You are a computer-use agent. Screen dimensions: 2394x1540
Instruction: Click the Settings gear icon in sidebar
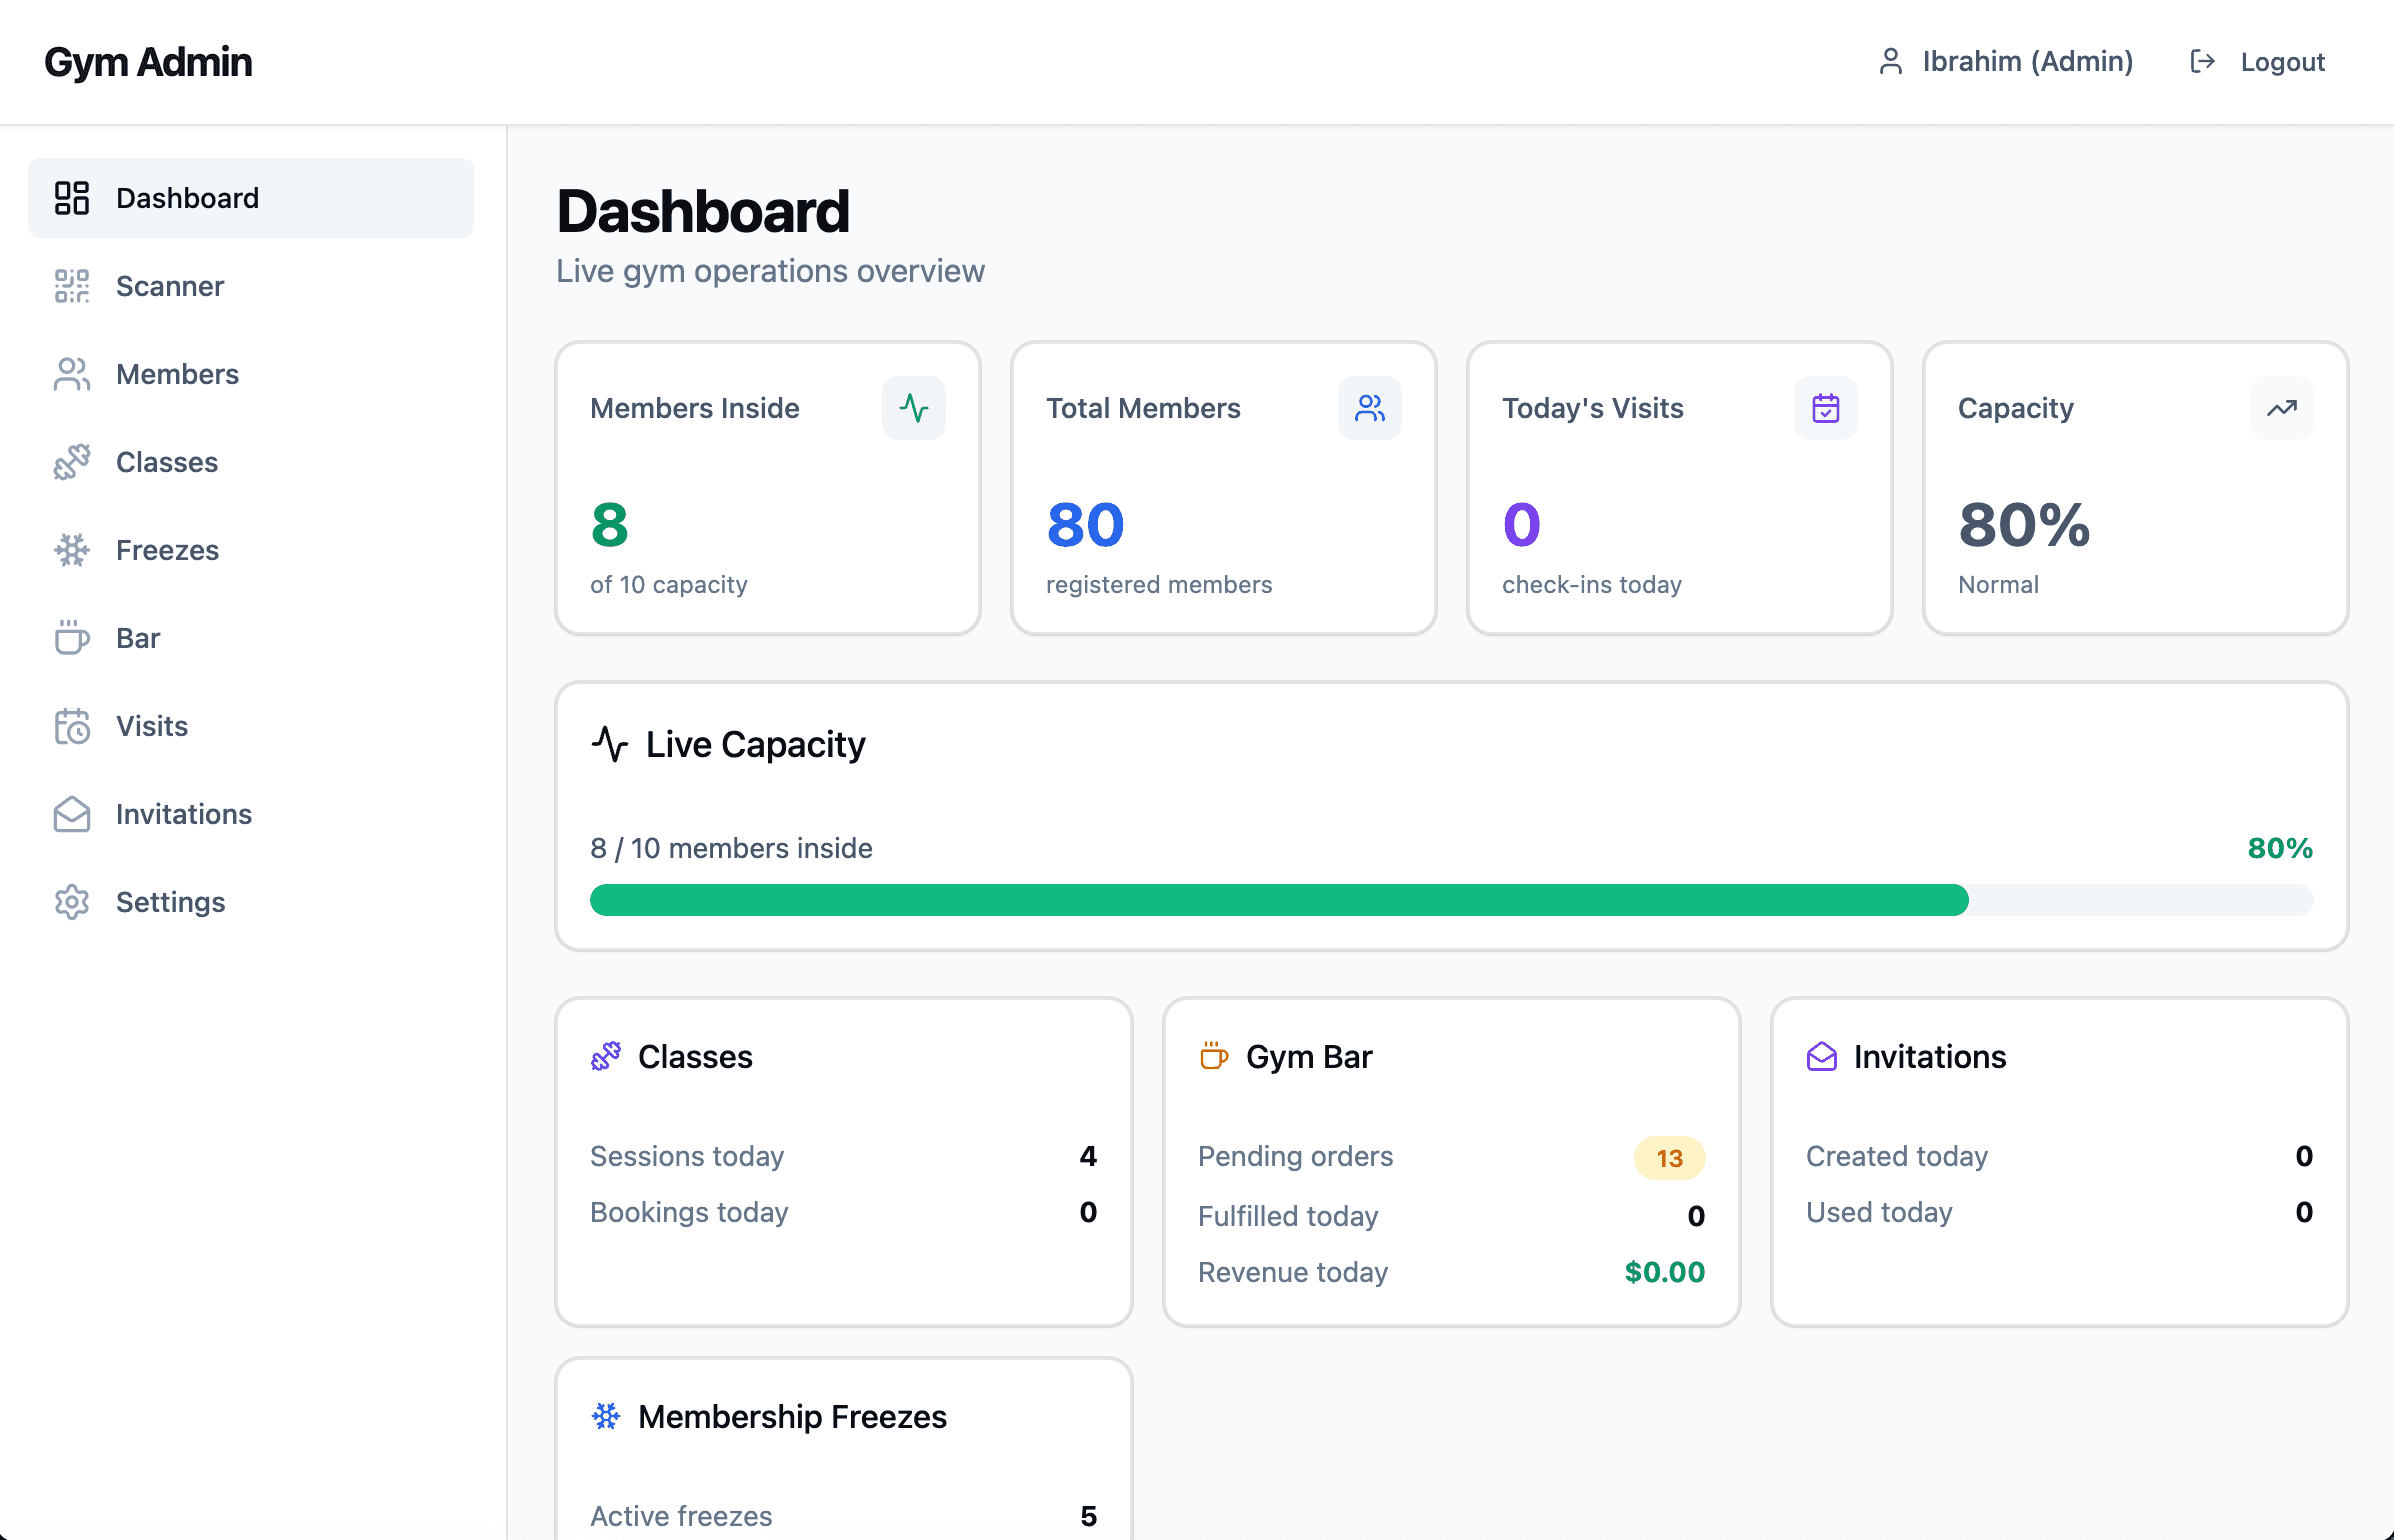click(x=72, y=902)
